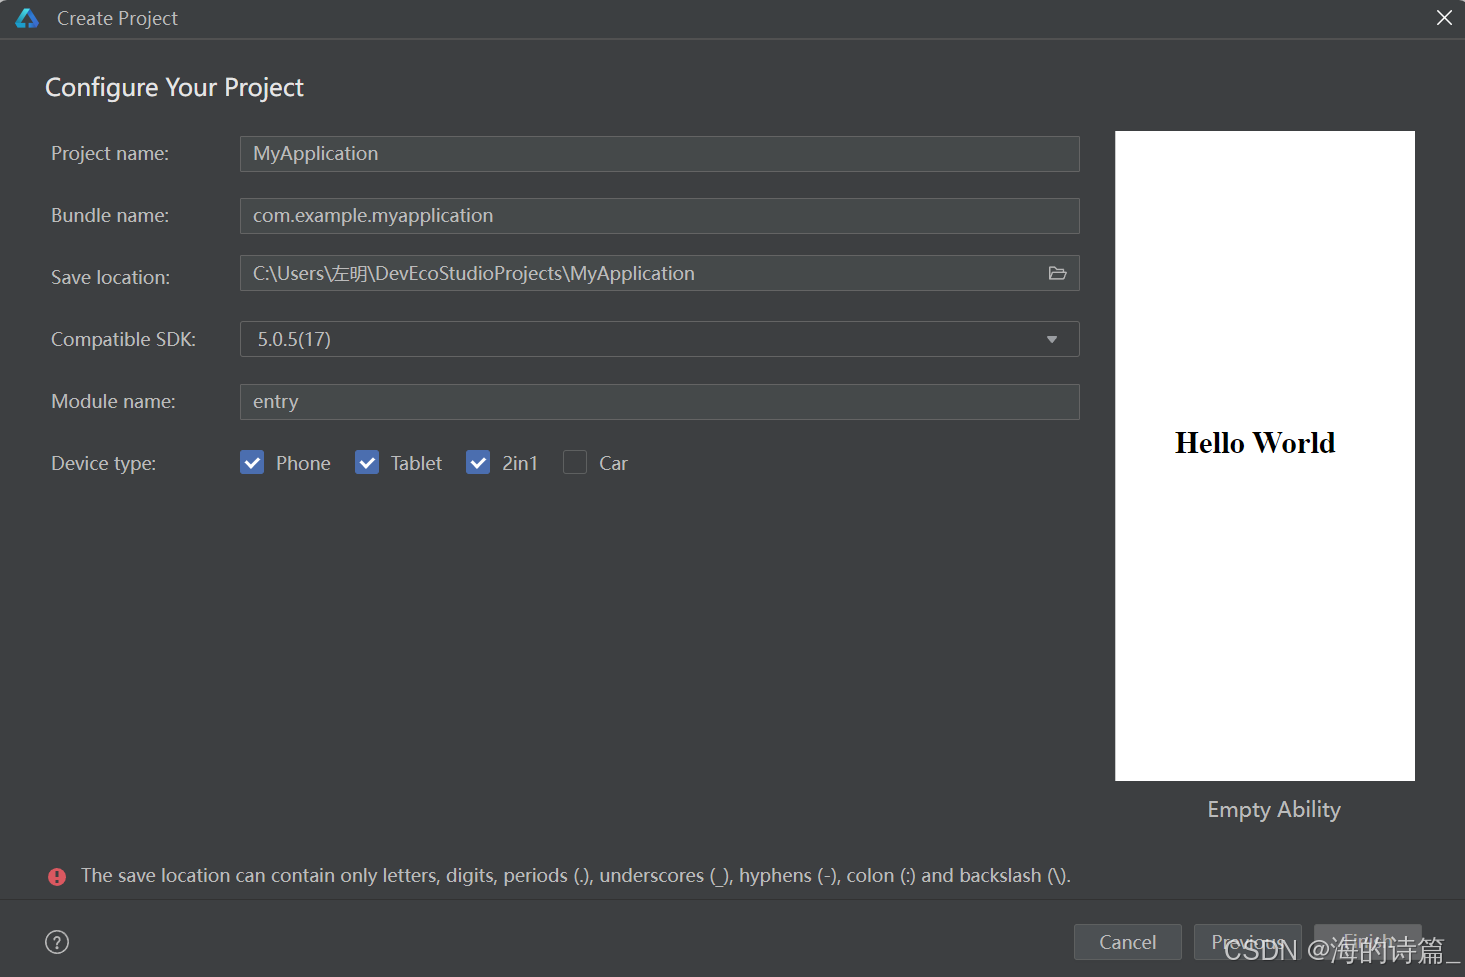Uncheck the 2in1 device type checkbox

point(478,463)
